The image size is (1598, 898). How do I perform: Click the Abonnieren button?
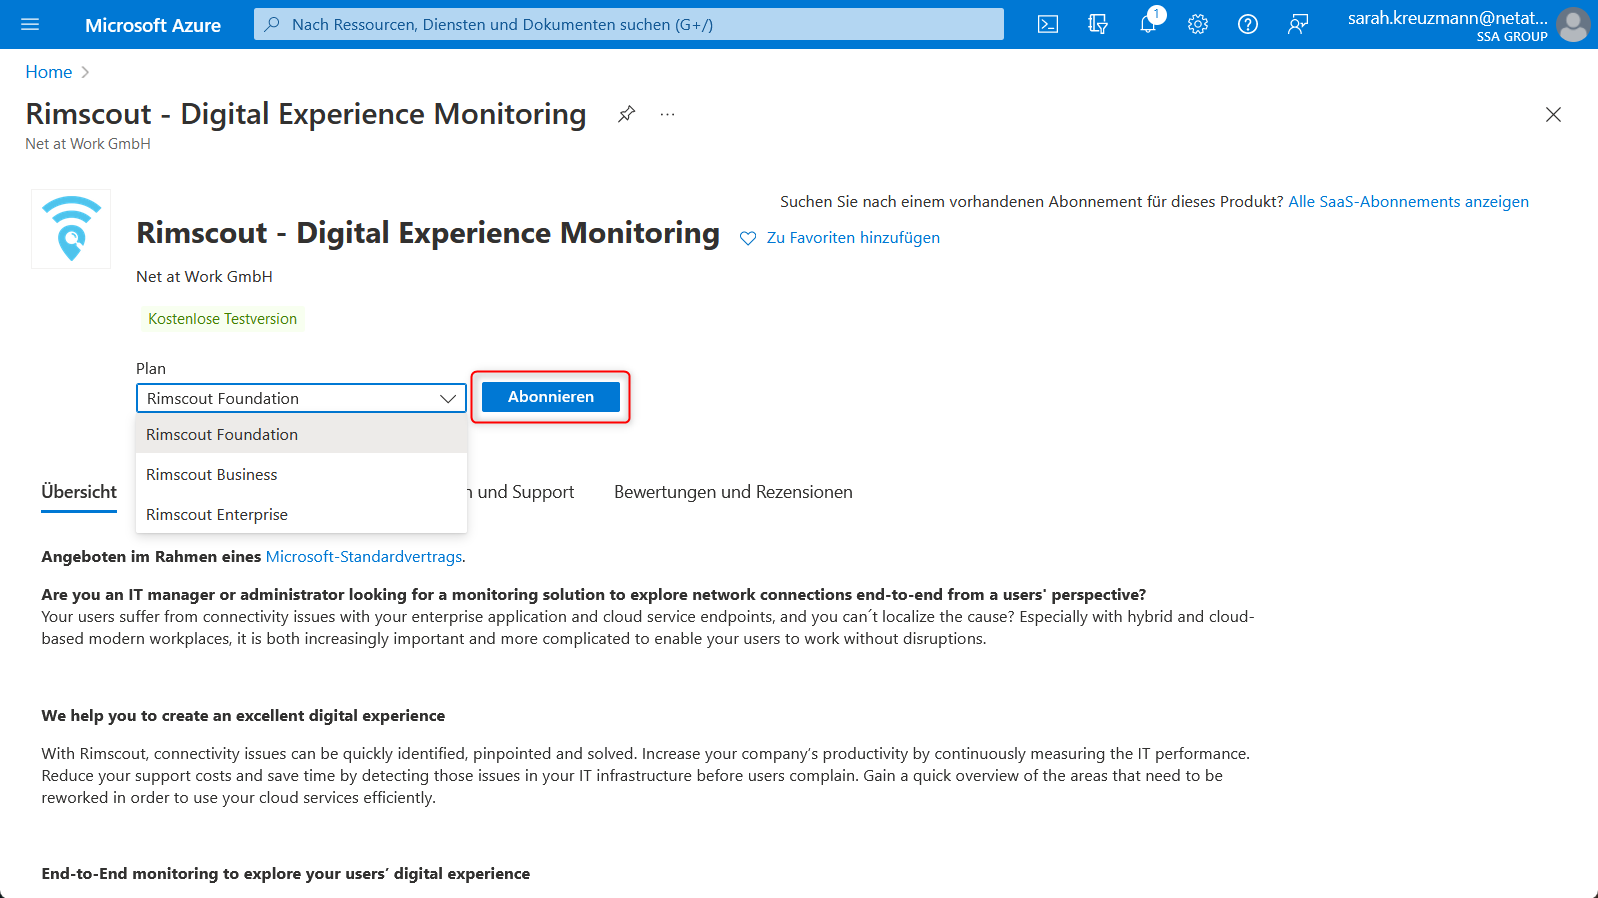[551, 397]
